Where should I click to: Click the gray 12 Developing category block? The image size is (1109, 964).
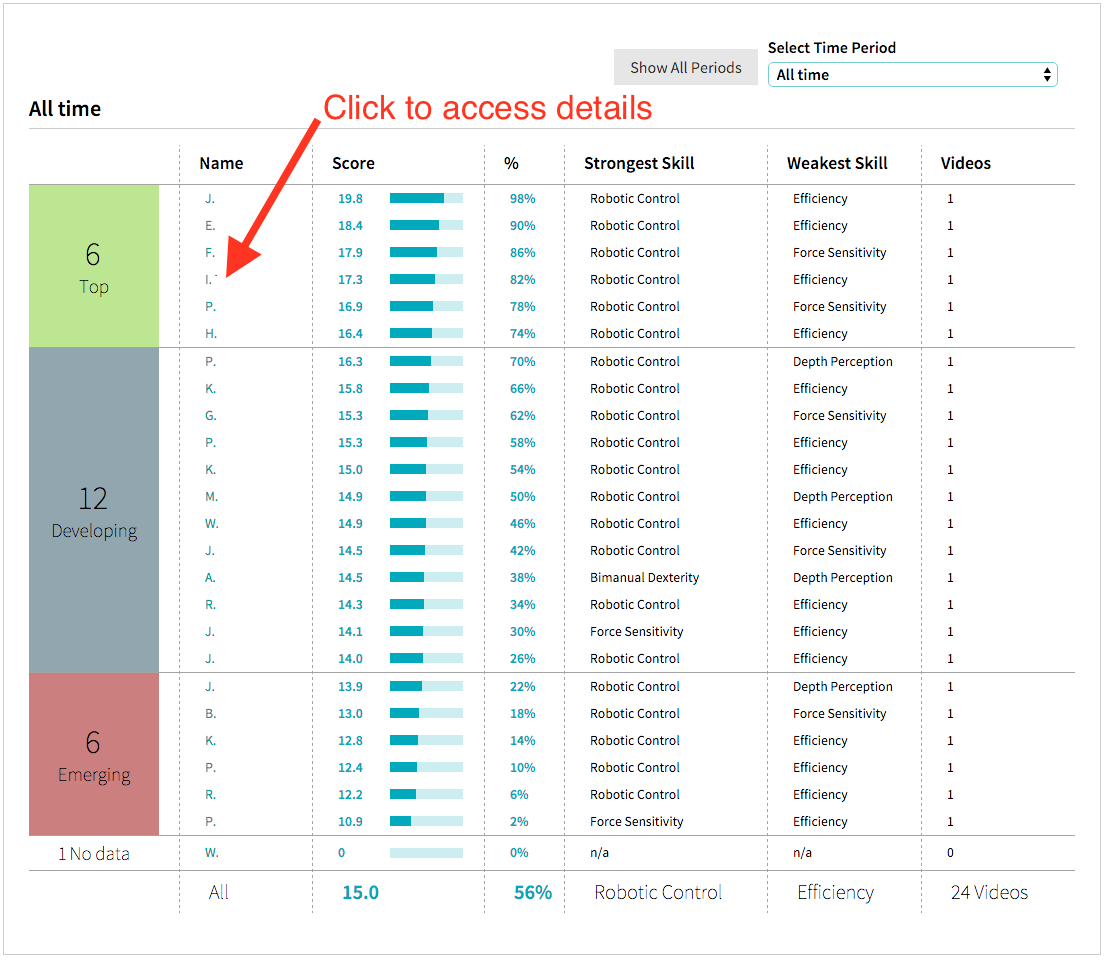point(94,510)
